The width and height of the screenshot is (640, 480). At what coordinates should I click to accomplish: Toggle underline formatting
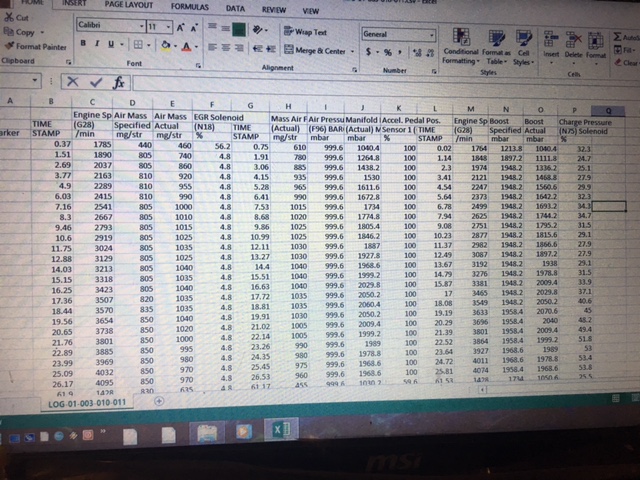click(111, 44)
